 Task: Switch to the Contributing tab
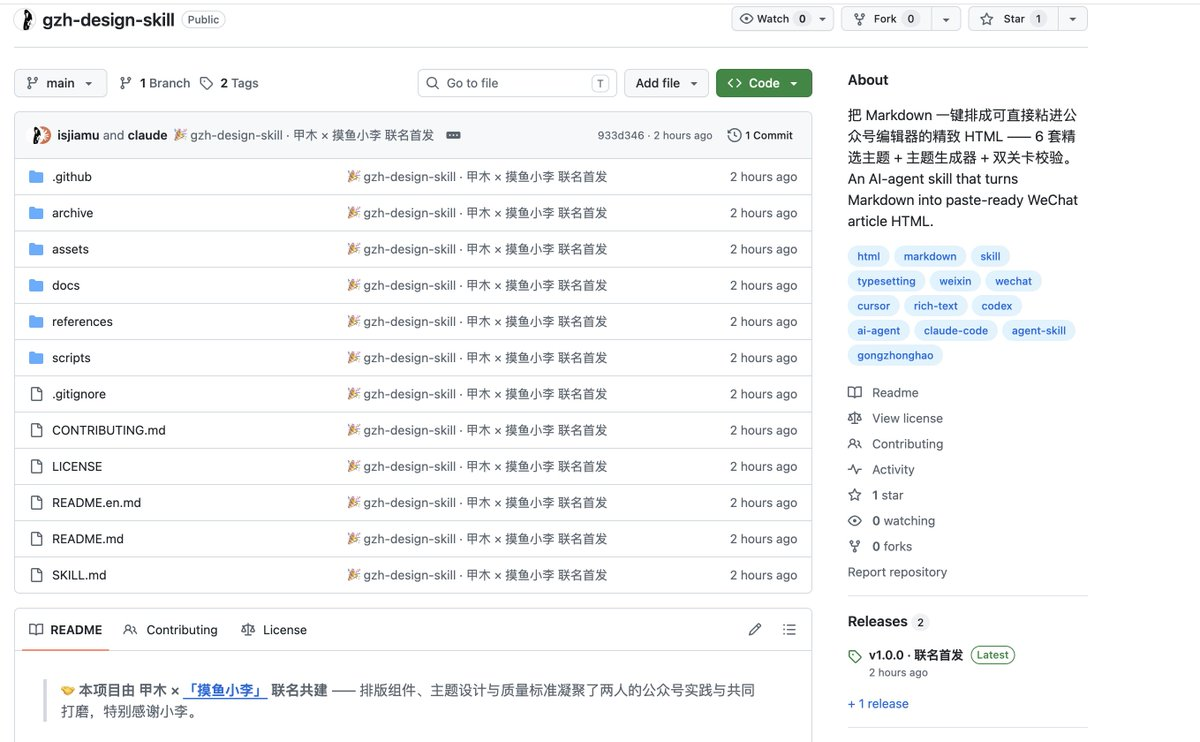[x=170, y=630]
